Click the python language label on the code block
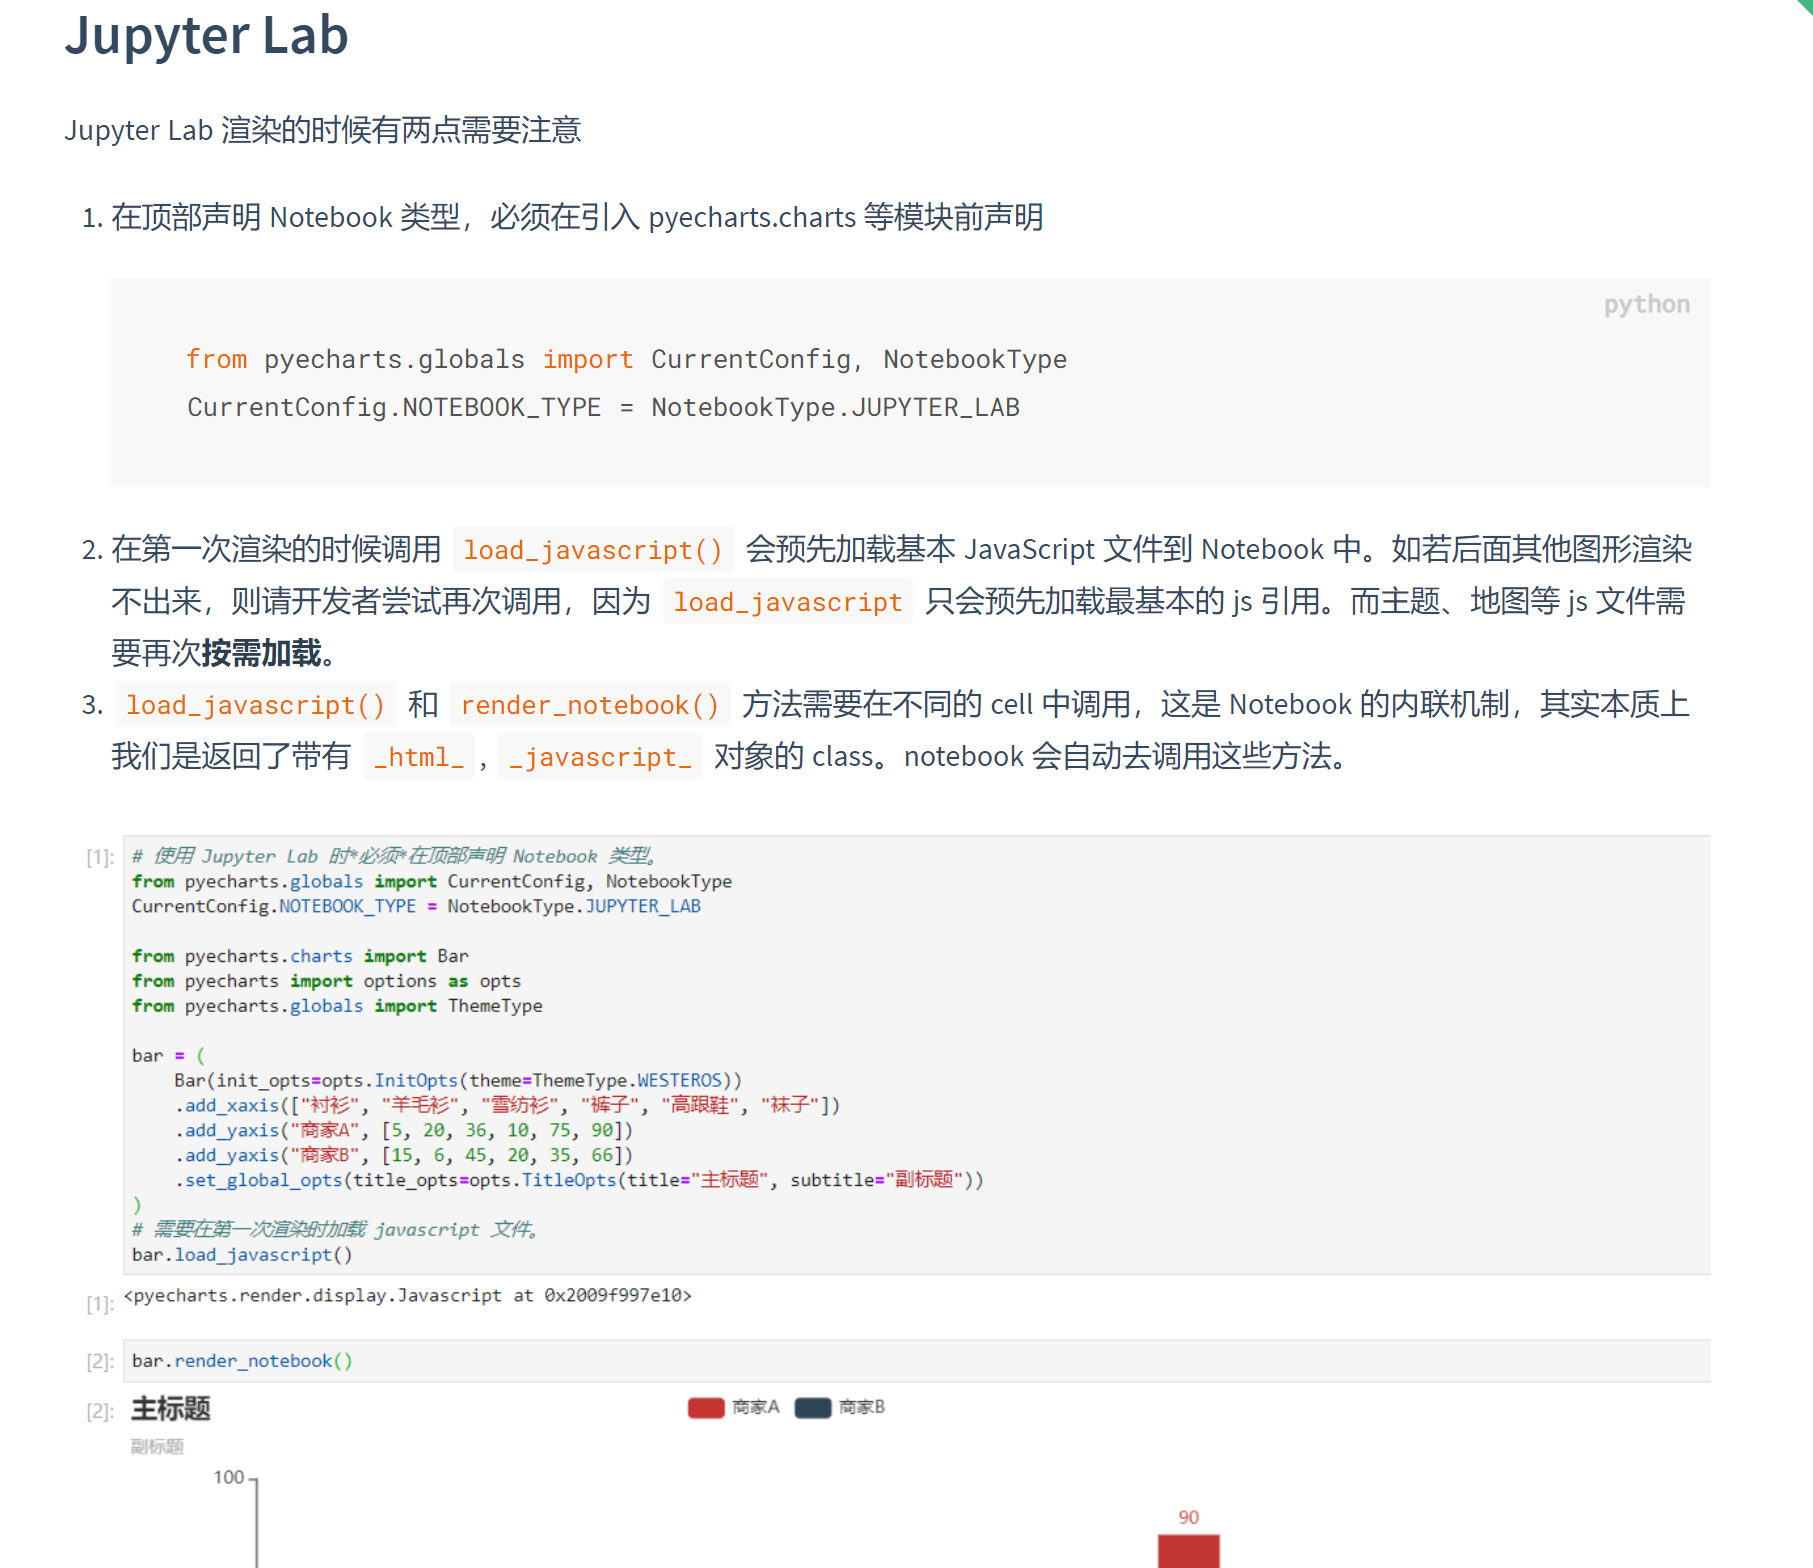The height and width of the screenshot is (1568, 1813). 1646,305
